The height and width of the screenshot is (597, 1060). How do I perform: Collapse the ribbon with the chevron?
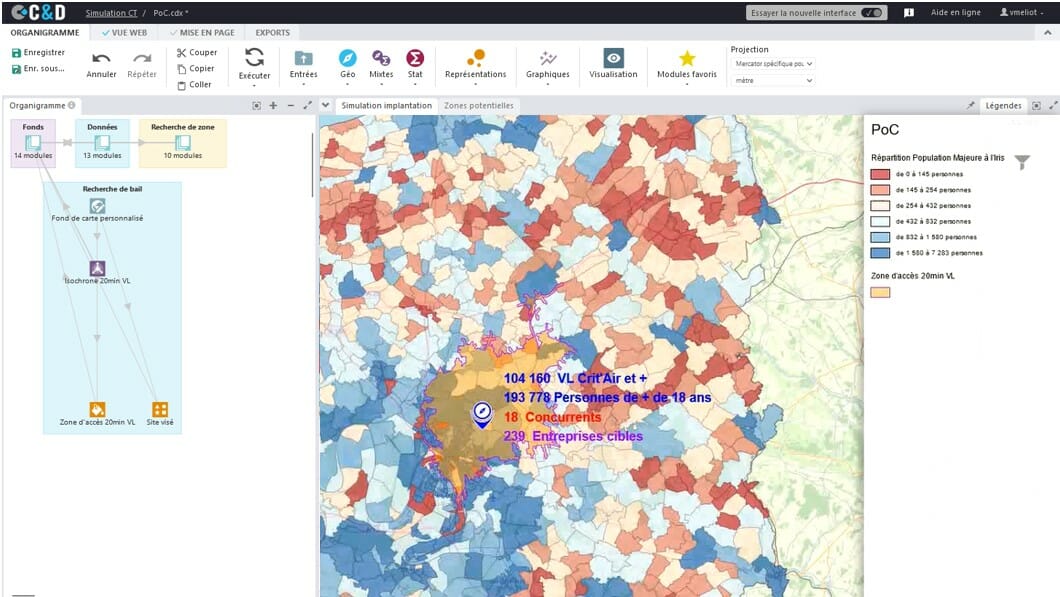[326, 105]
